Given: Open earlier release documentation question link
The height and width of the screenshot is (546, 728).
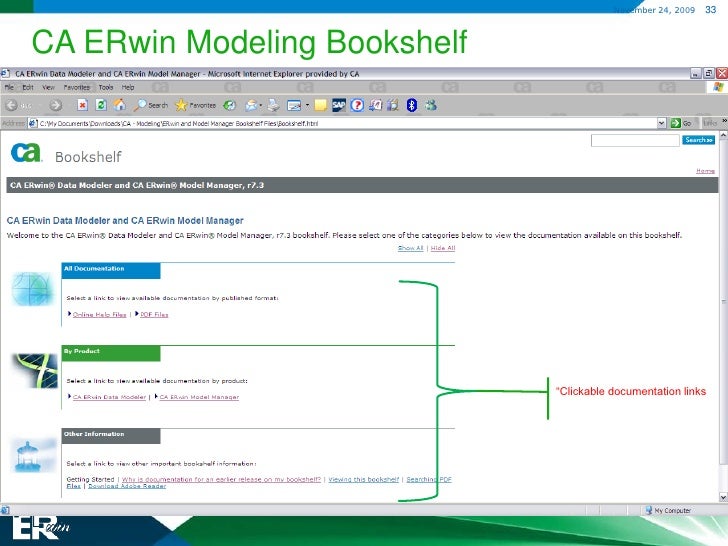Looking at the screenshot, I should (221, 479).
